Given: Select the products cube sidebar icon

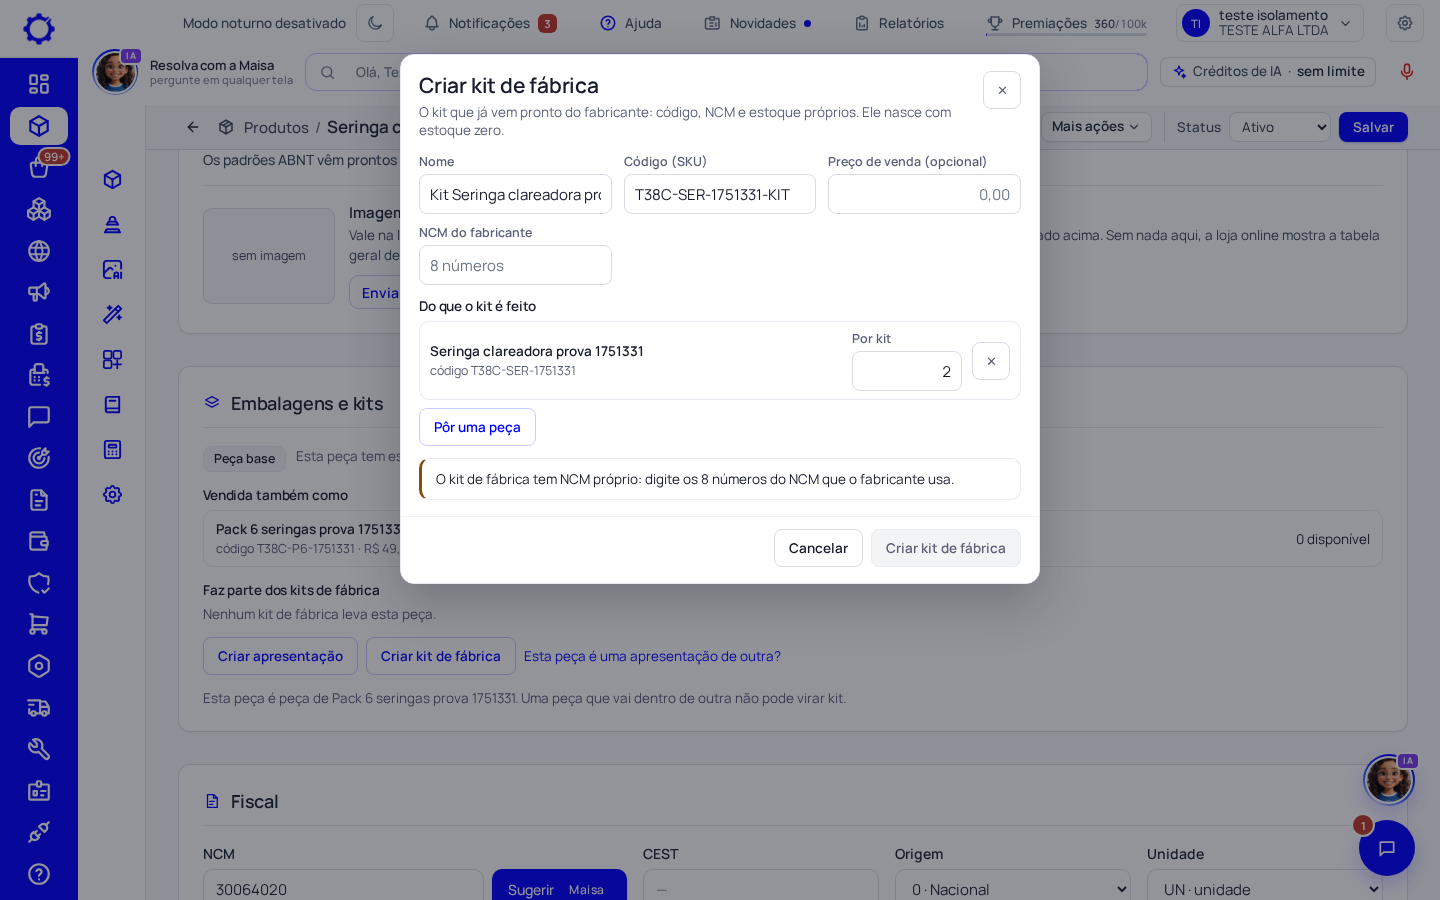Looking at the screenshot, I should coord(39,126).
